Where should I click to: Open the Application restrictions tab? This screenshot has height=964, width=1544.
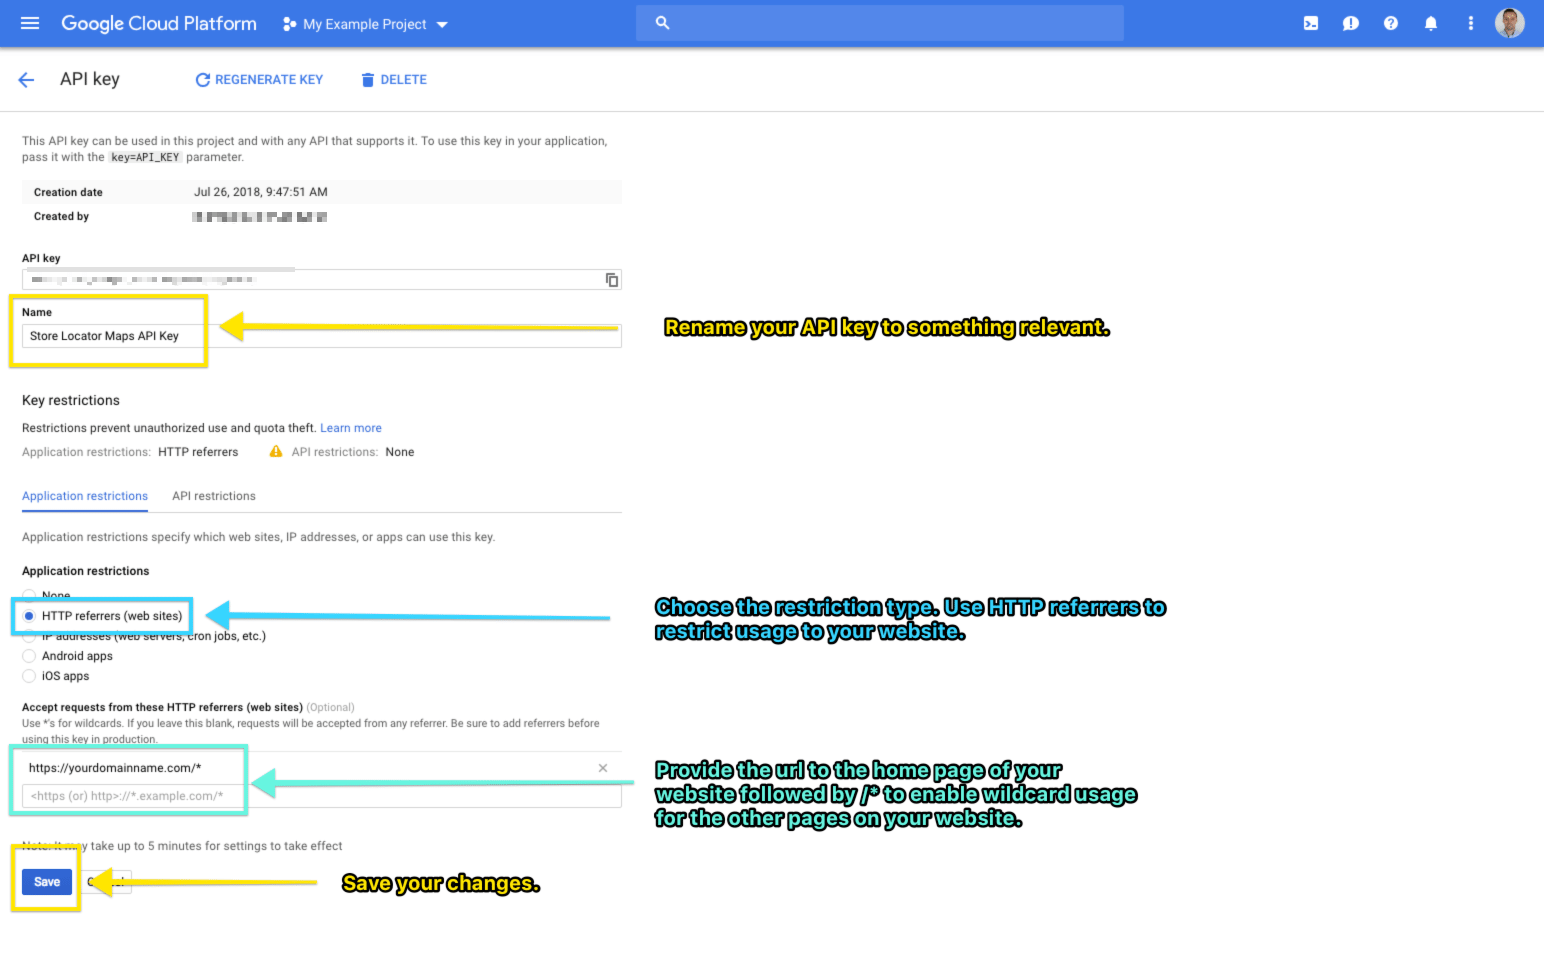point(84,495)
